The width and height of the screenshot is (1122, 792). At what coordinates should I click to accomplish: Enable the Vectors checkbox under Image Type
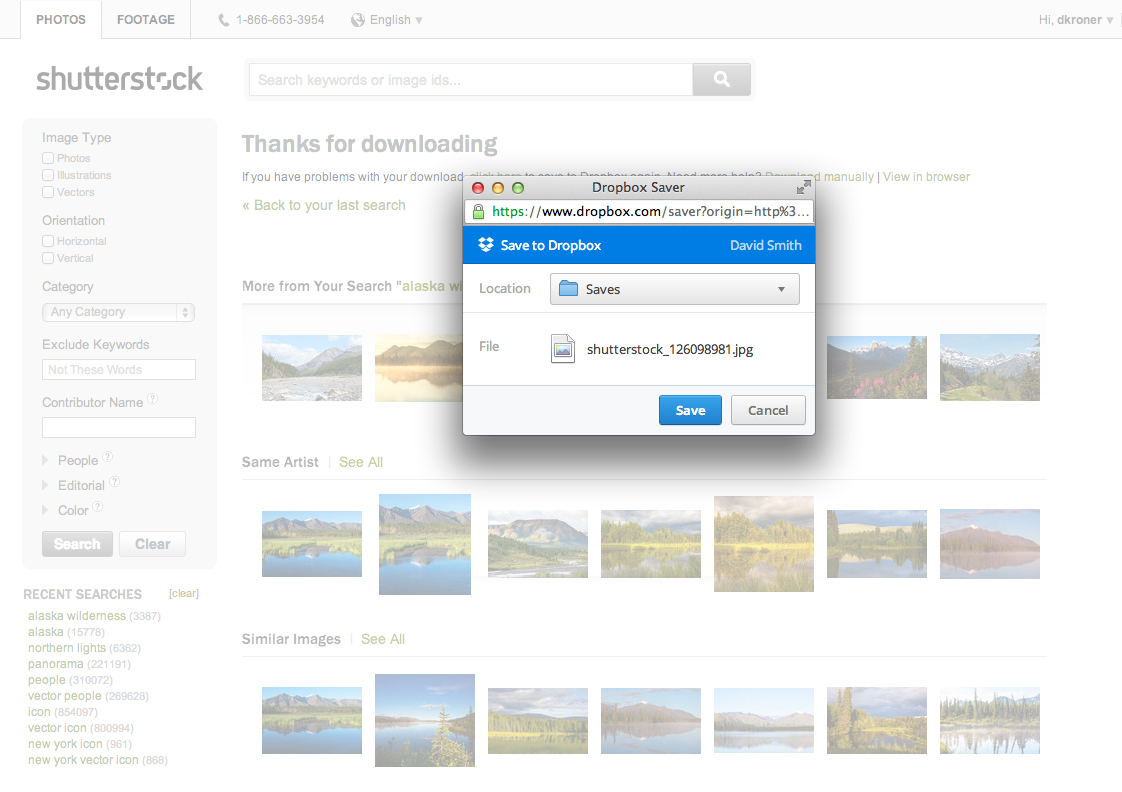[x=46, y=192]
